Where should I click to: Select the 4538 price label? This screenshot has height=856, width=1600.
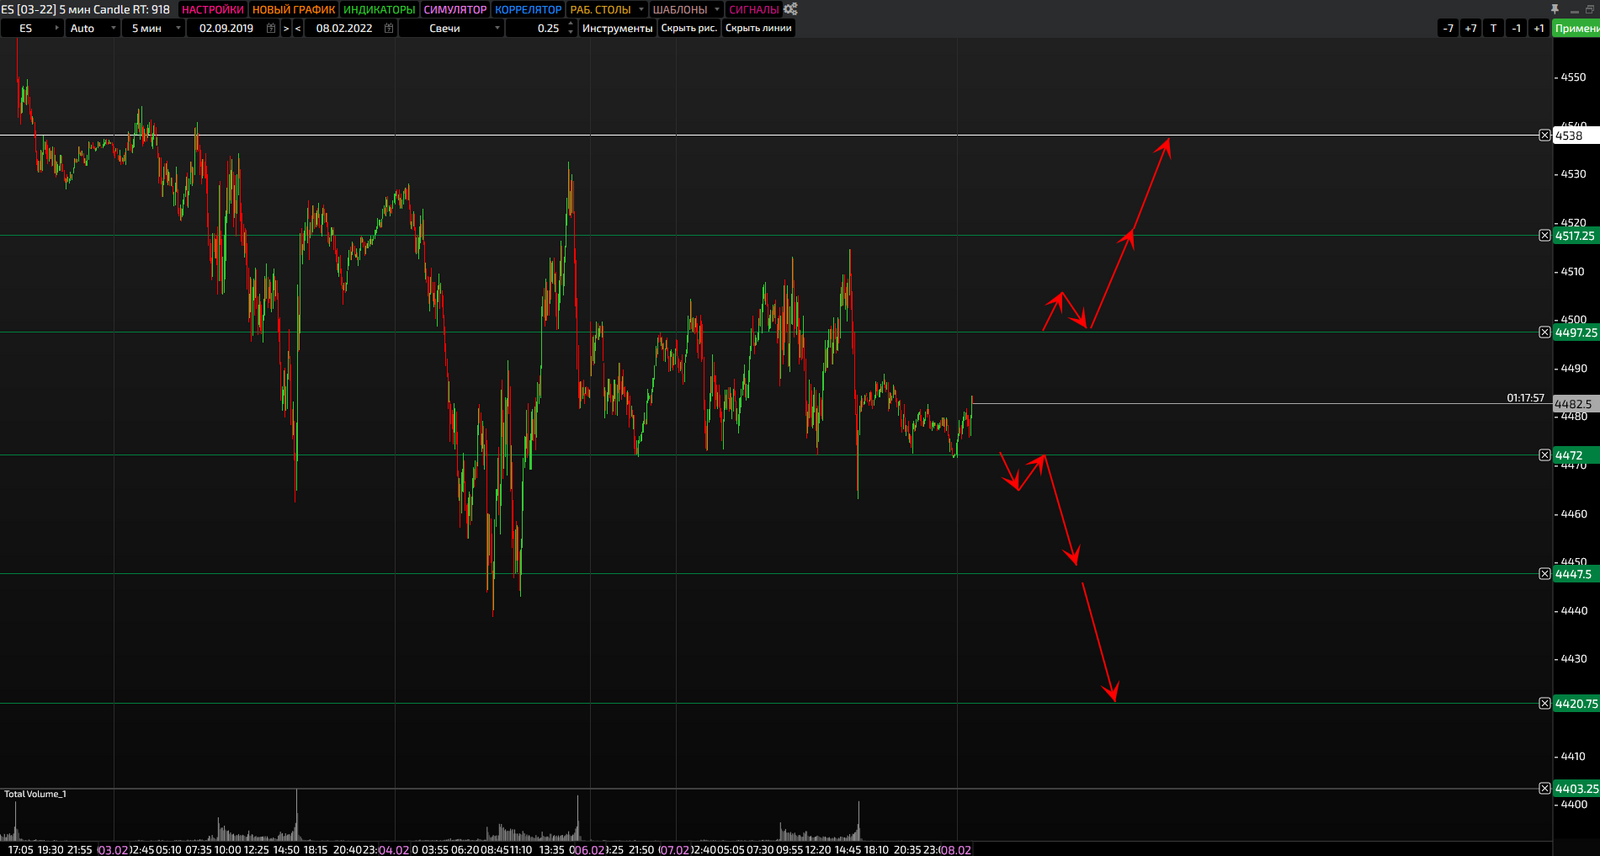[1576, 135]
